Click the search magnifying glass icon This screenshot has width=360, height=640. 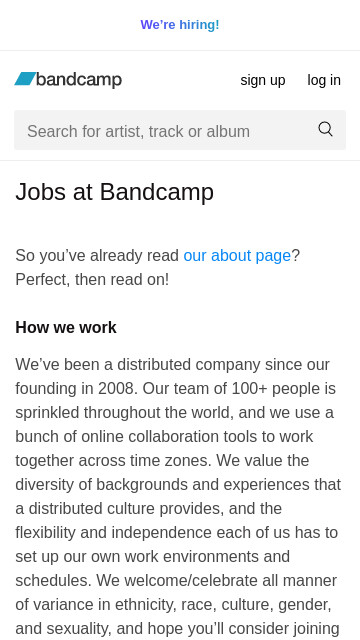pyautogui.click(x=325, y=129)
